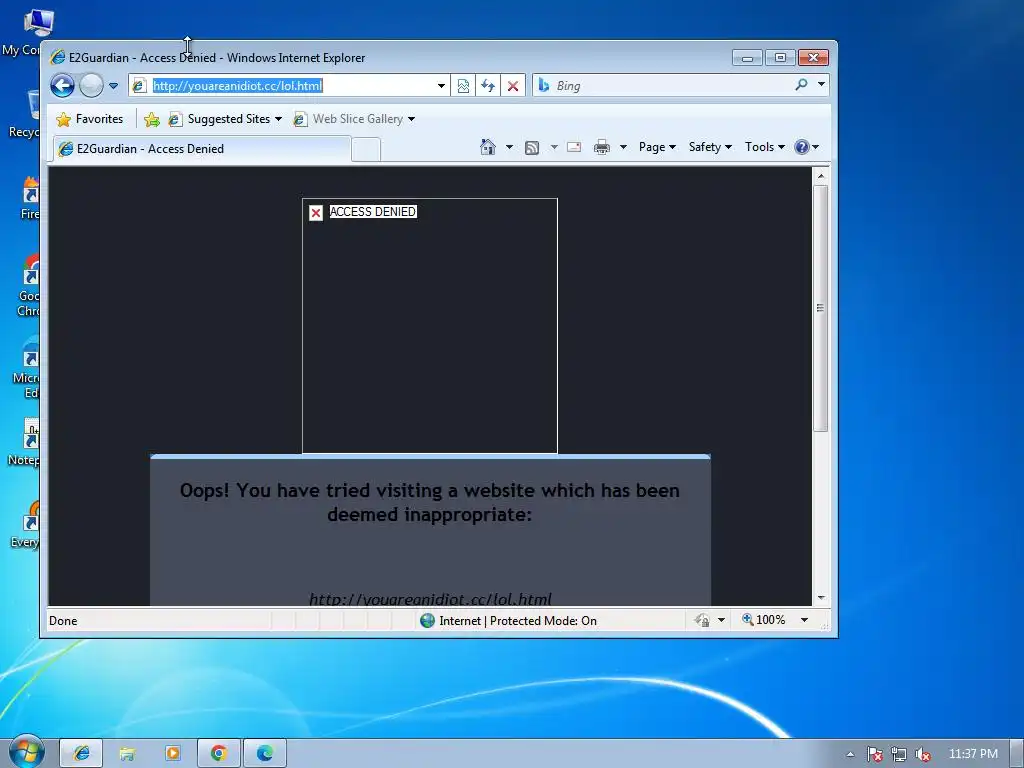Click the scroll up arrow
The height and width of the screenshot is (768, 1024).
coord(821,176)
